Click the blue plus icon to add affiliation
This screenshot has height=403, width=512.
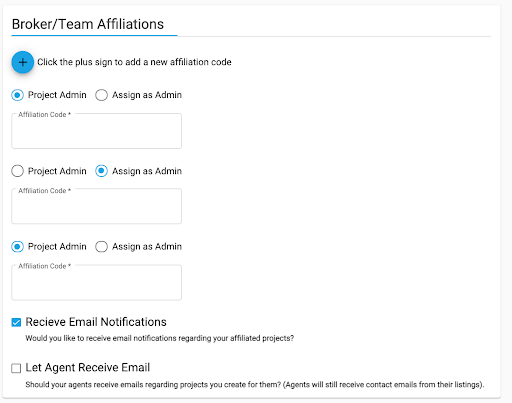pyautogui.click(x=23, y=62)
